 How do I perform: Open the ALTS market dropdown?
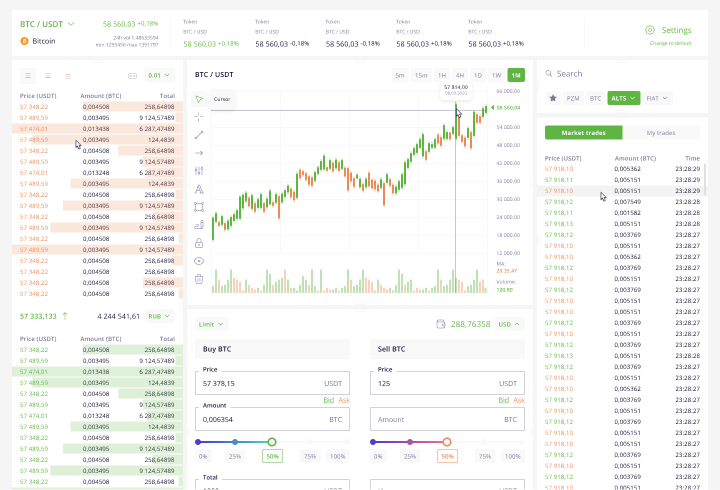click(x=625, y=98)
